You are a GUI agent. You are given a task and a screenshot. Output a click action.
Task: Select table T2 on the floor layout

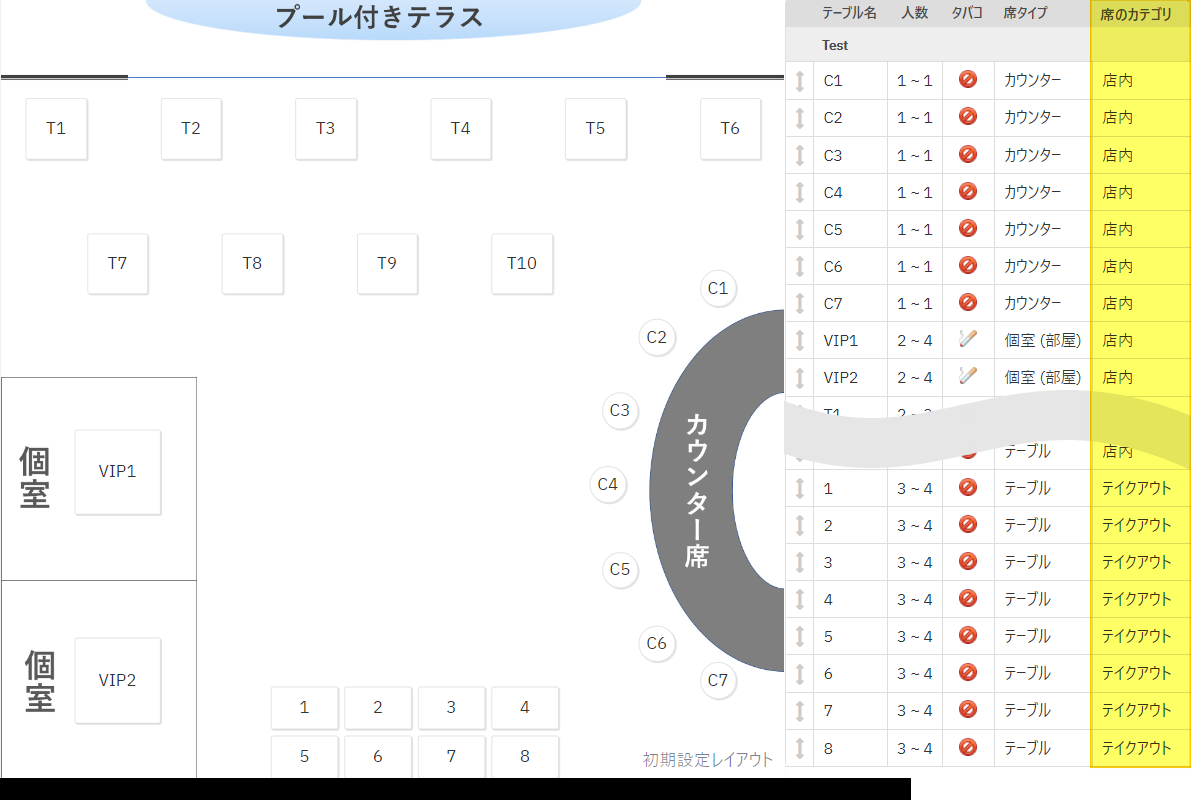[x=191, y=128]
